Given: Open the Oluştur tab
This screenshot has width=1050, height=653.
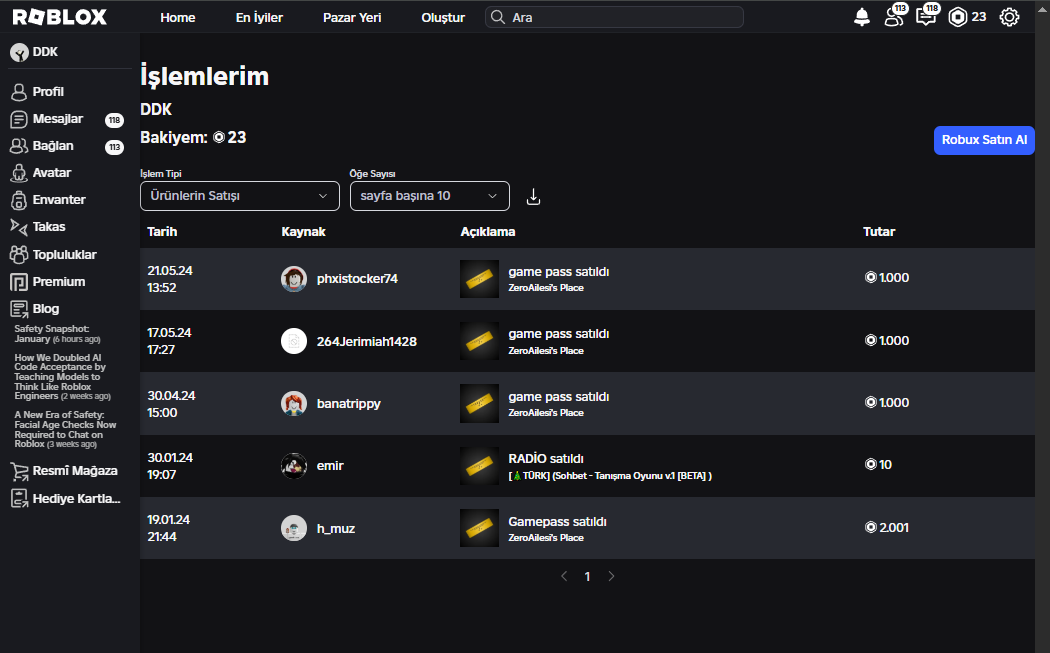Looking at the screenshot, I should pos(443,17).
